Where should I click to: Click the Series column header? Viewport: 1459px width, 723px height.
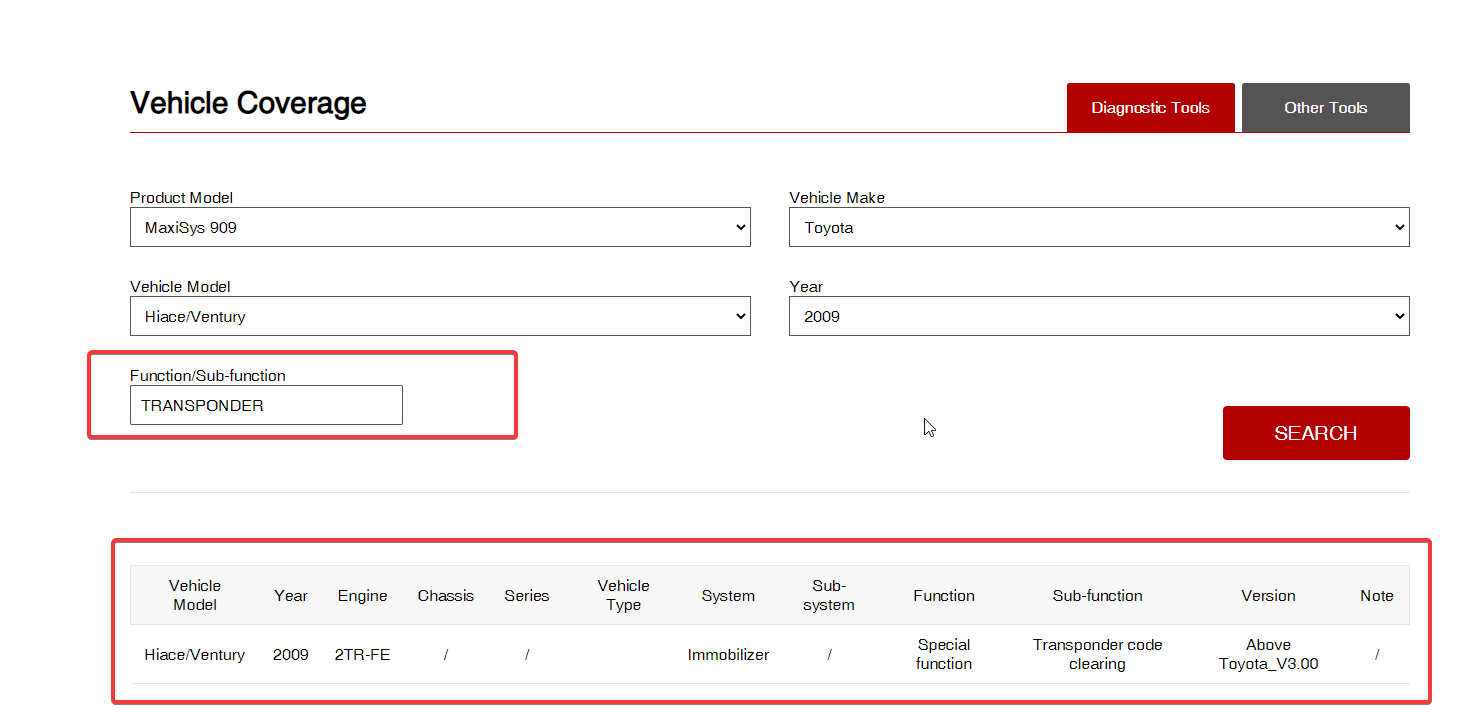coord(527,595)
